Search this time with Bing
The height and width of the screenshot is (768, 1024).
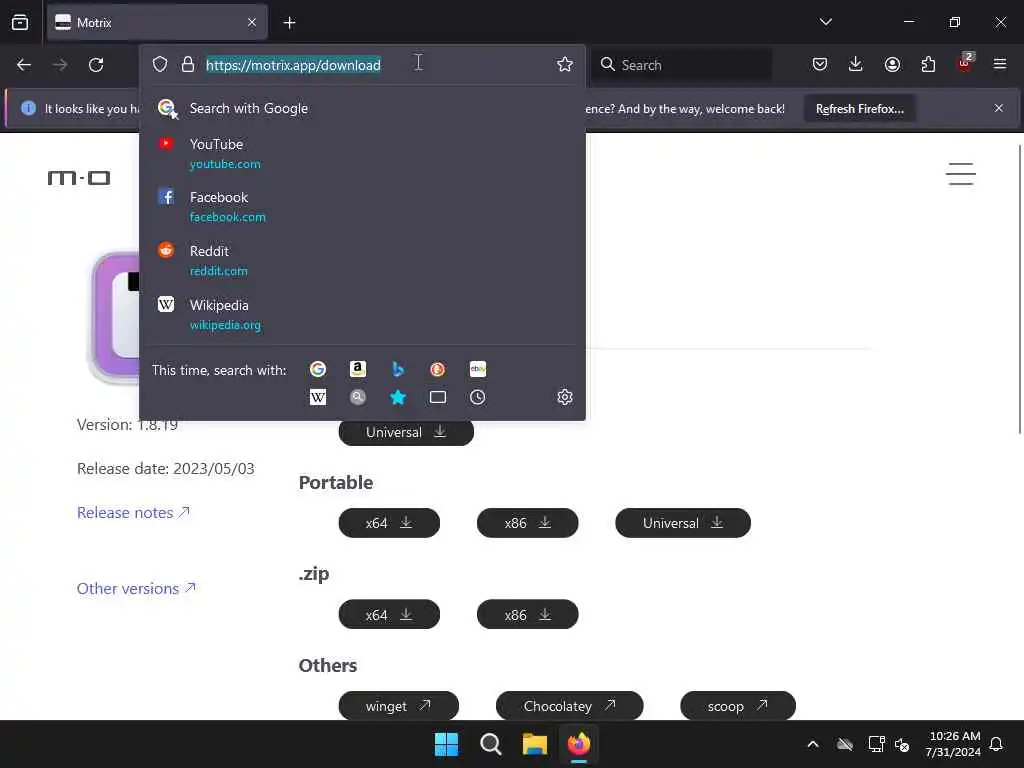coord(398,369)
